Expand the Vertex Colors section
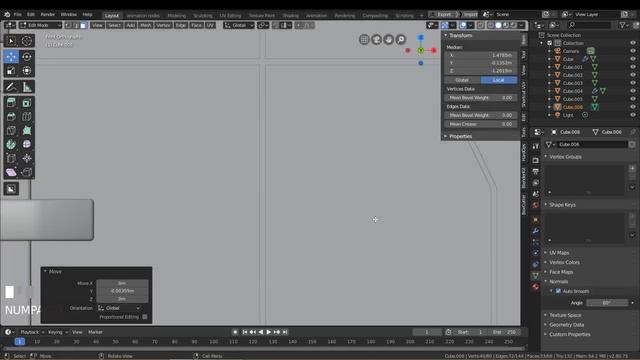This screenshot has height=360, width=640. pyautogui.click(x=564, y=262)
